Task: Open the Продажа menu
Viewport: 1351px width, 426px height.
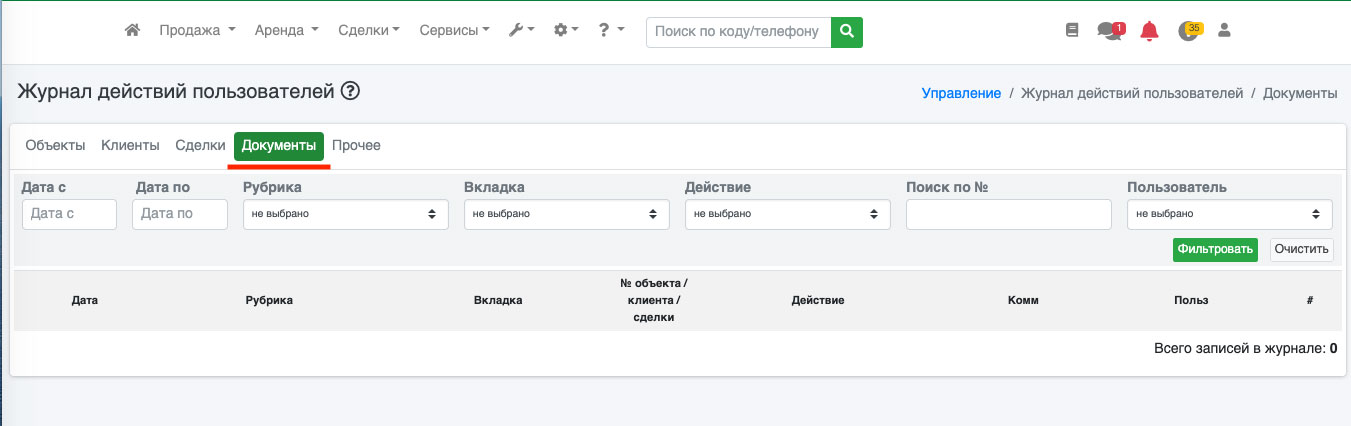Action: tap(197, 31)
